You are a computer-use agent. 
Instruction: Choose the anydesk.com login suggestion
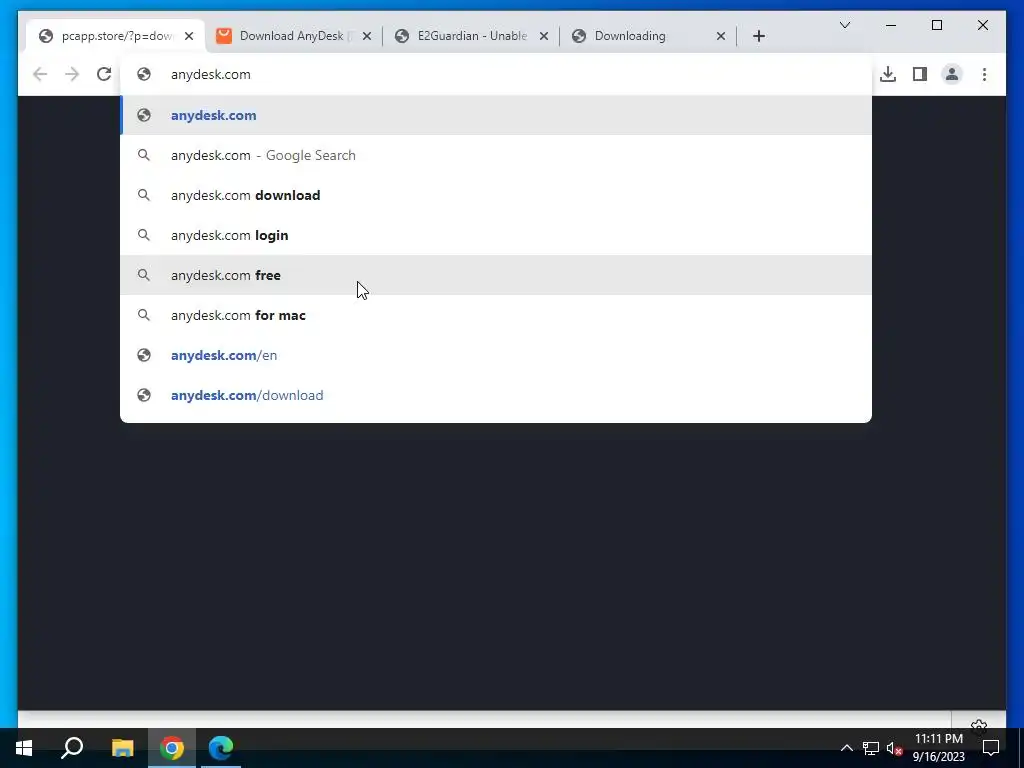pos(496,235)
